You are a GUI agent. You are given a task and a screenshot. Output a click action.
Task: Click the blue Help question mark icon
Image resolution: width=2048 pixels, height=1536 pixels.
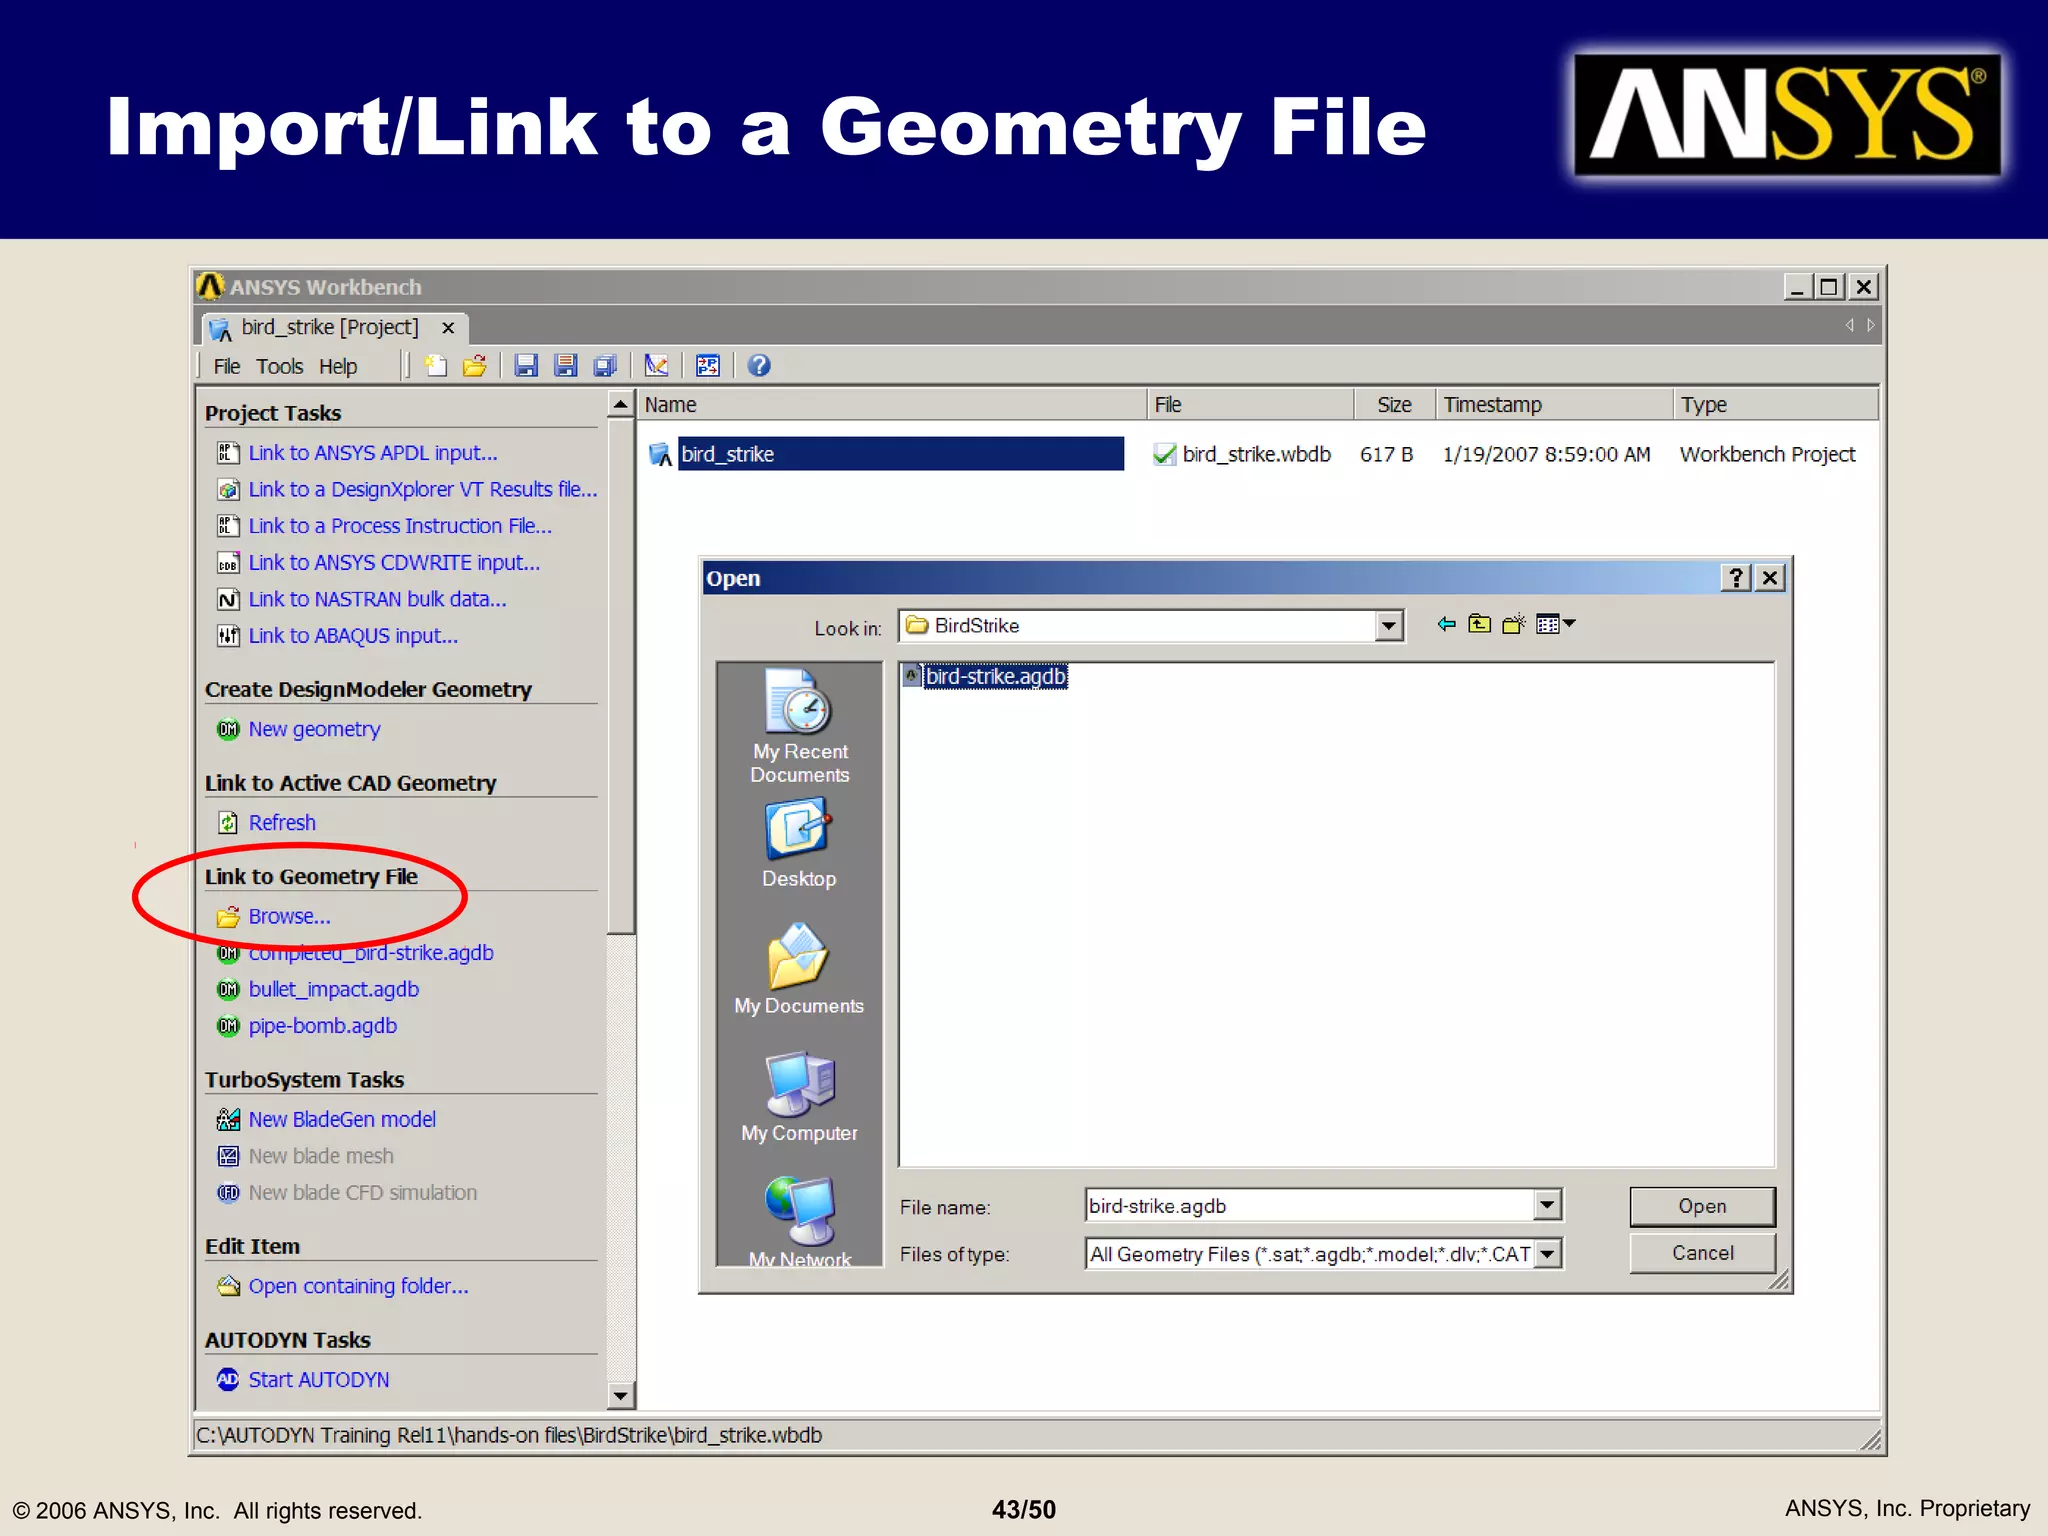759,366
